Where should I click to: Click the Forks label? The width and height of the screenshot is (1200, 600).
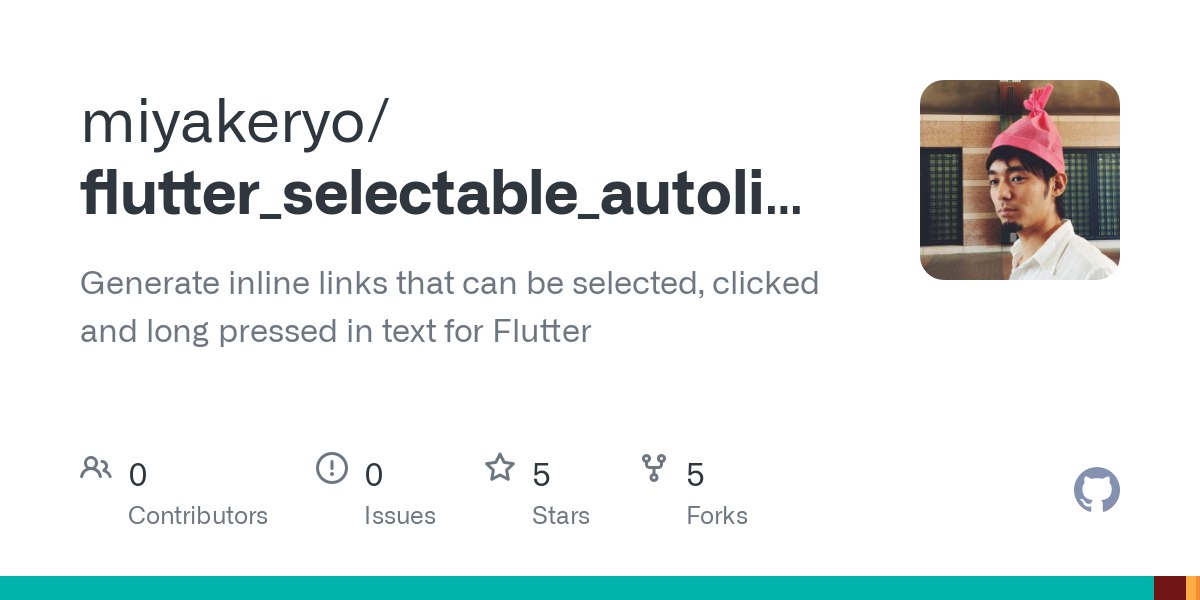(x=717, y=516)
